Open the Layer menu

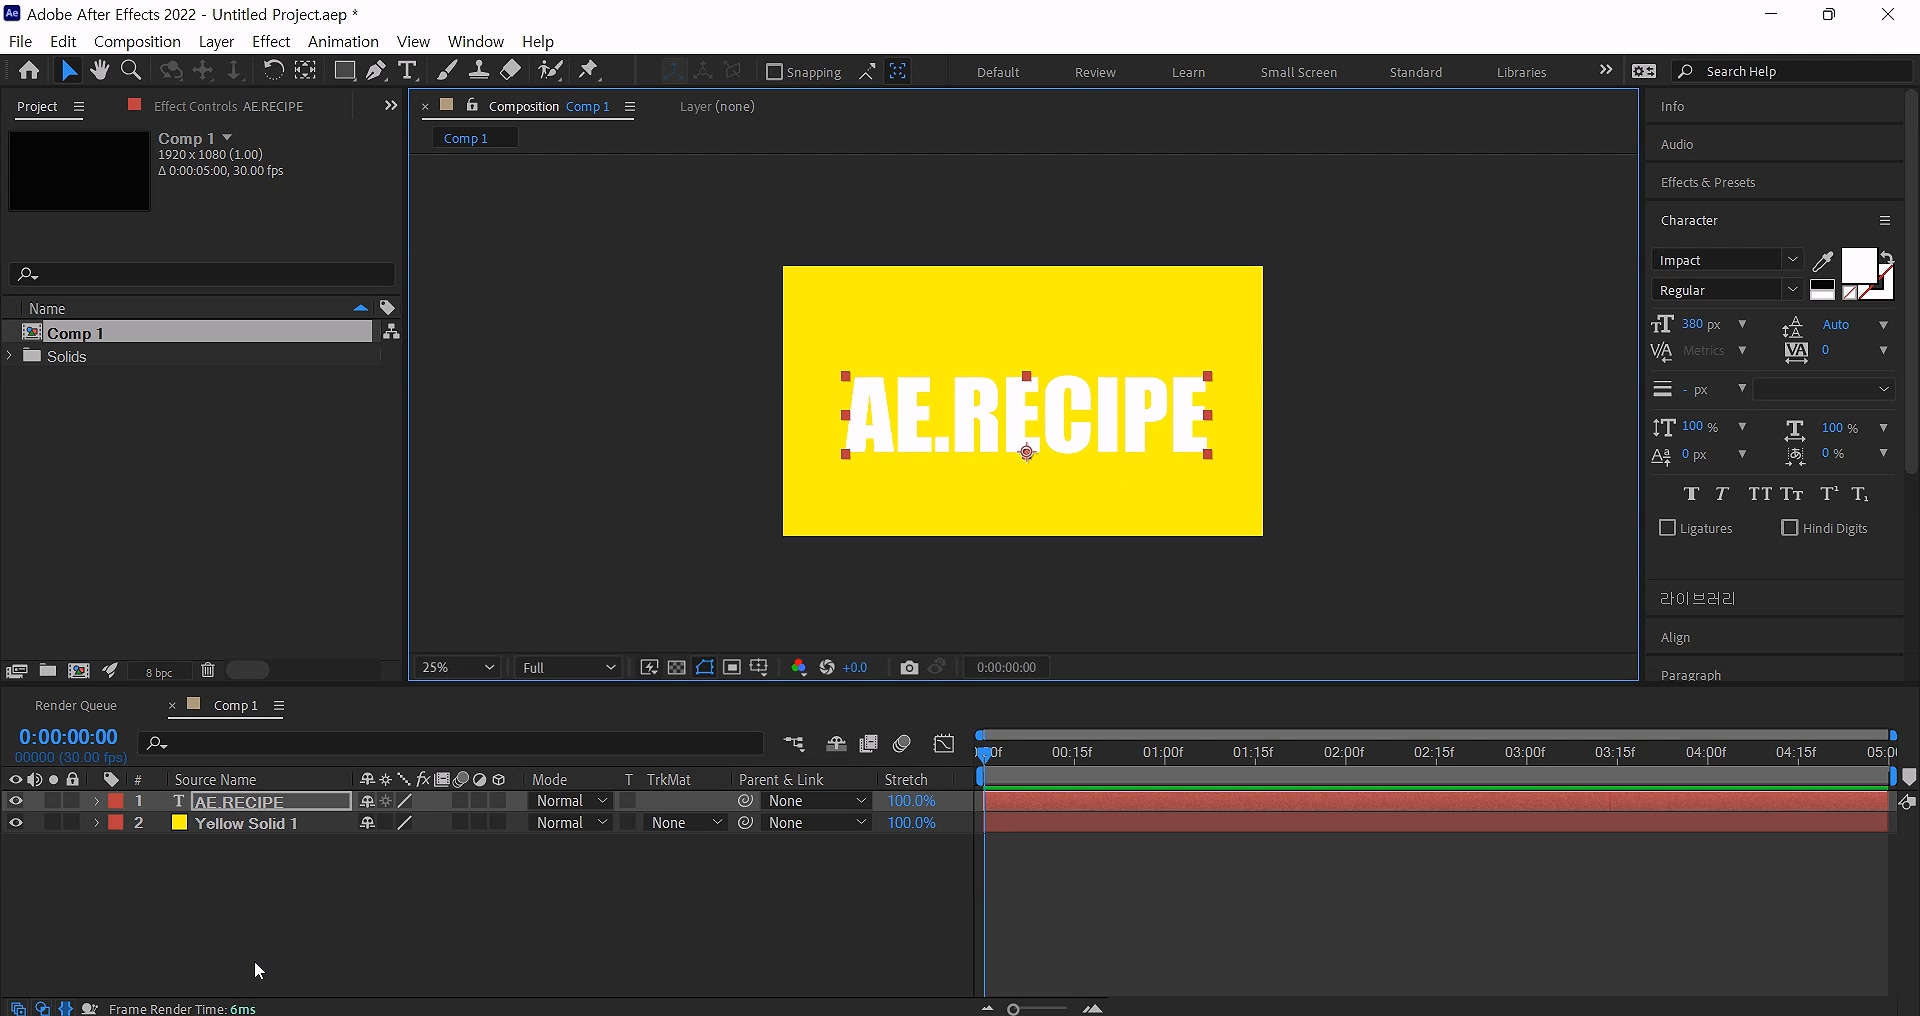[216, 42]
